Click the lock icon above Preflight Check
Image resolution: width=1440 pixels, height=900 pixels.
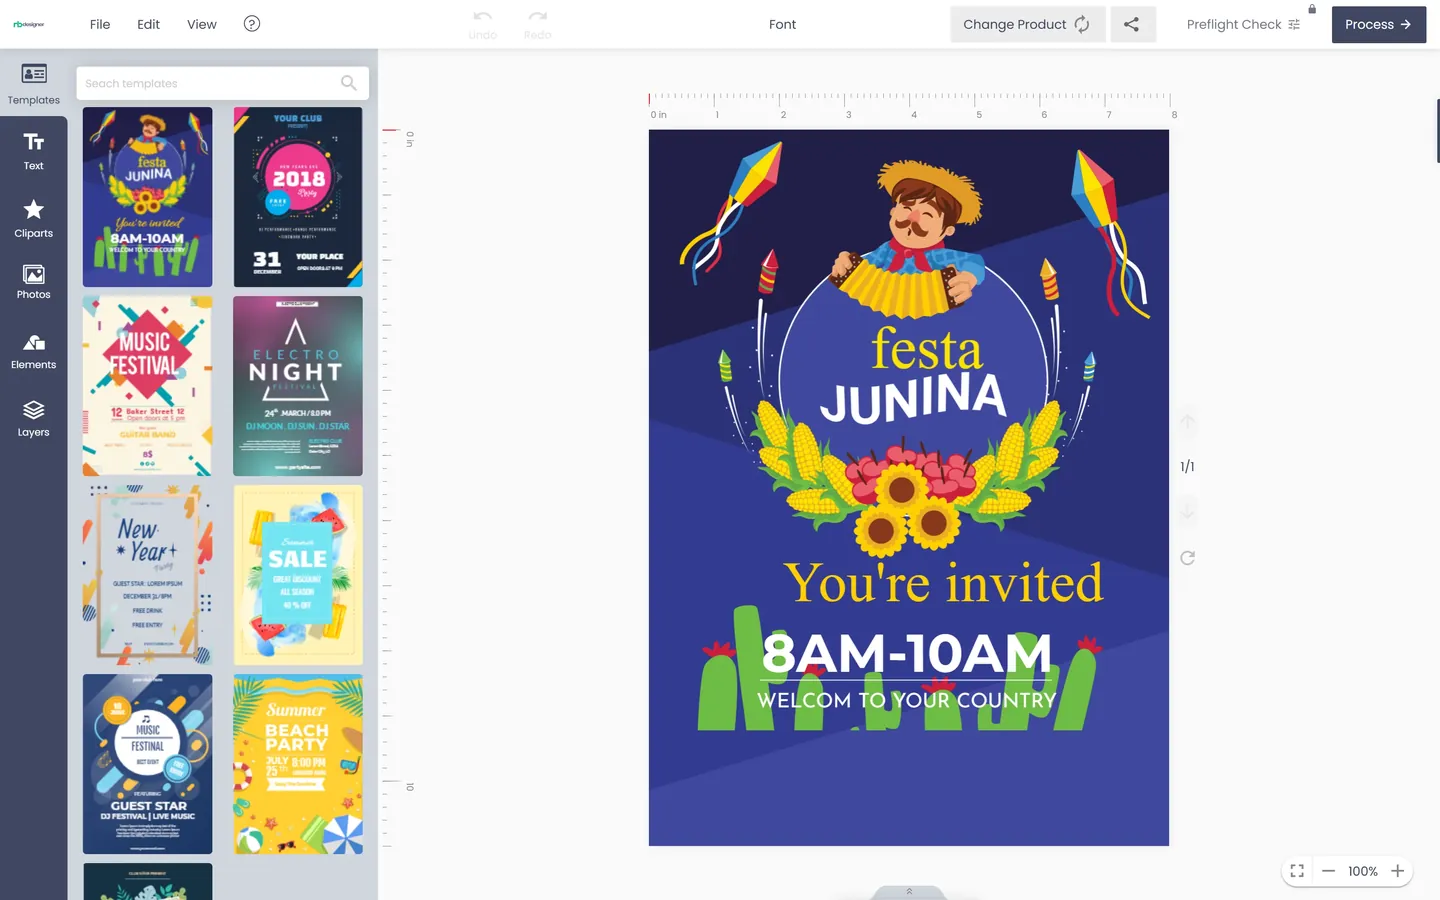click(1312, 9)
